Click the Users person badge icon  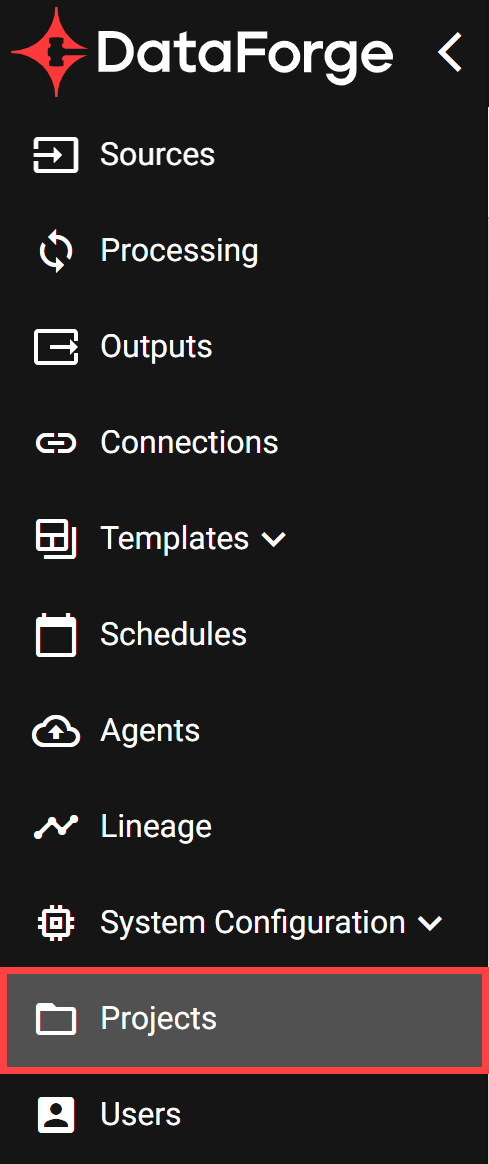point(56,1115)
